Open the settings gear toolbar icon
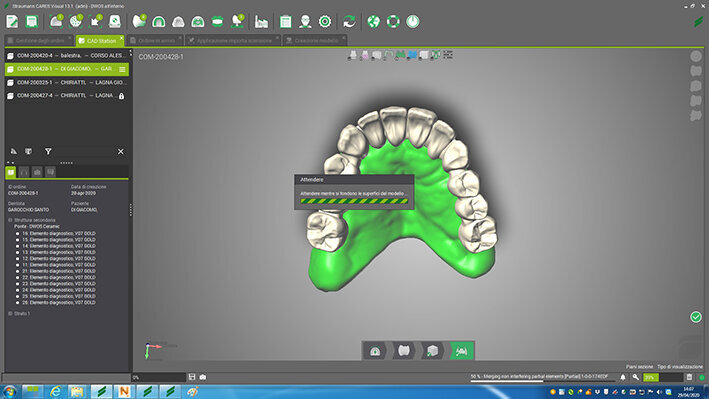This screenshot has height=399, width=709. 325,21
